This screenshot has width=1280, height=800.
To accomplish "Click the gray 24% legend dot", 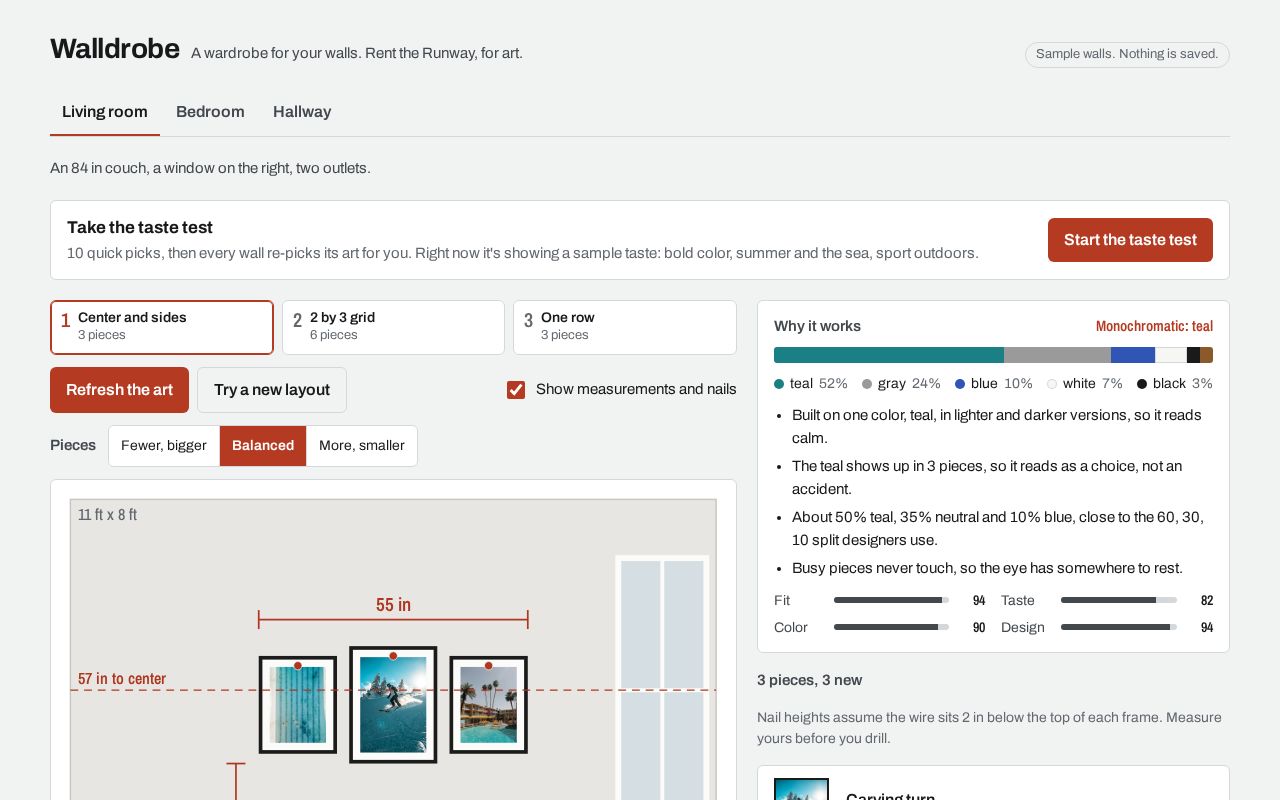I will click(x=867, y=384).
